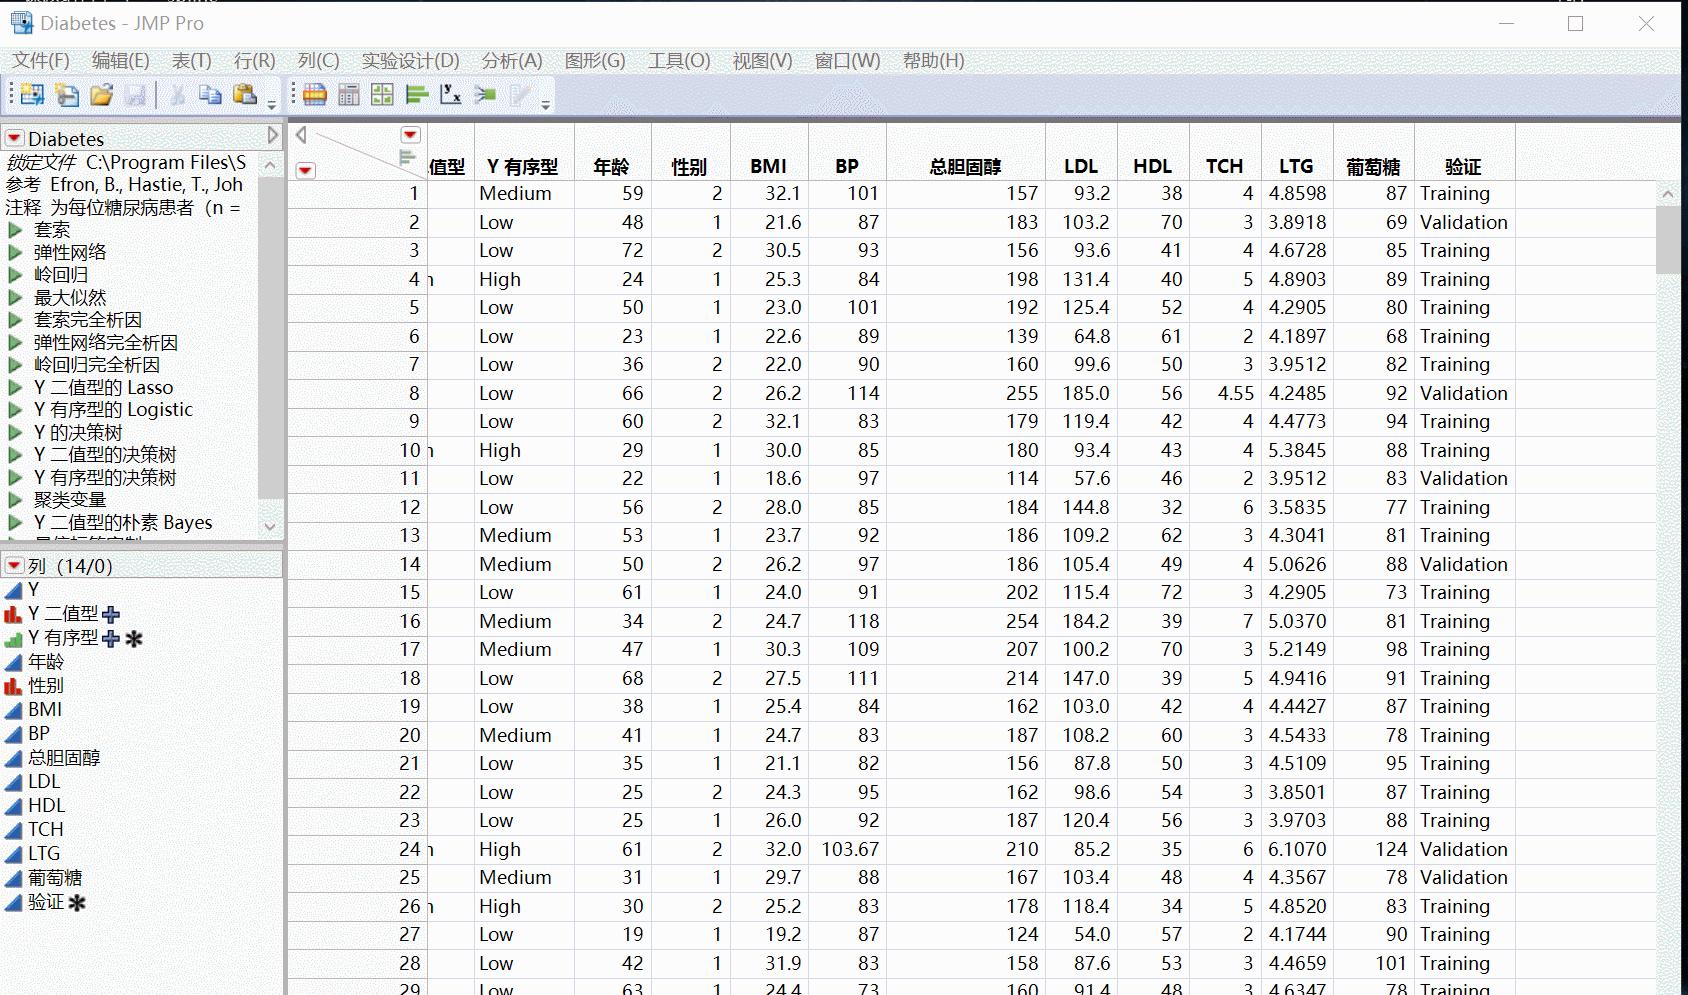Open the red triangle menu for Diabetes table
This screenshot has height=995, width=1688.
click(13, 138)
